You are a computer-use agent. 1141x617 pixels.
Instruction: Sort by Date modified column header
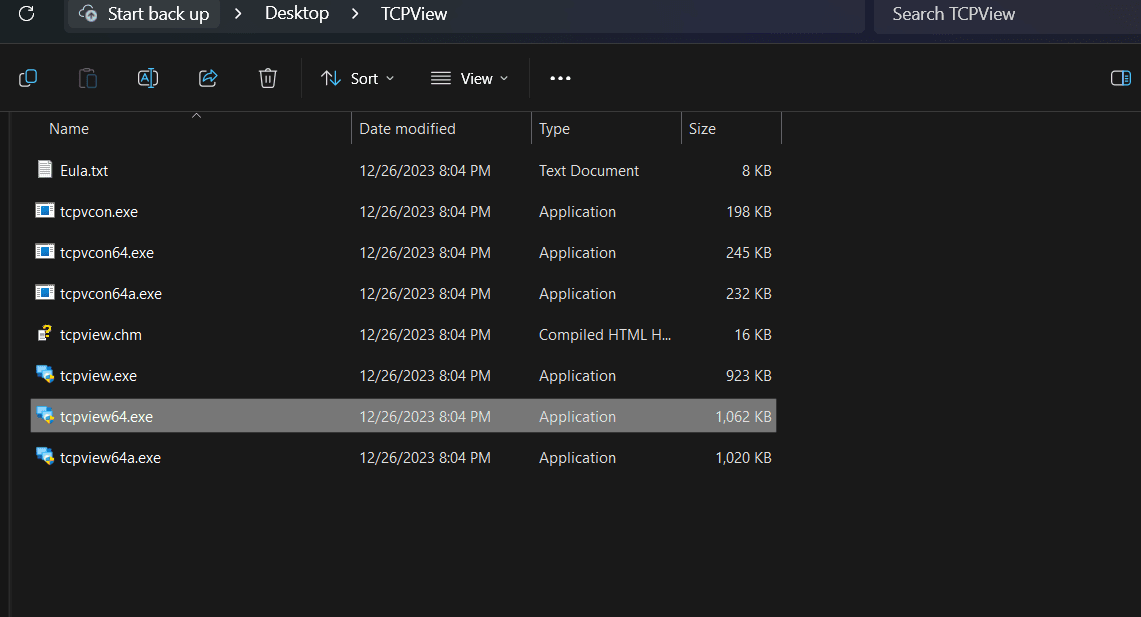click(408, 129)
